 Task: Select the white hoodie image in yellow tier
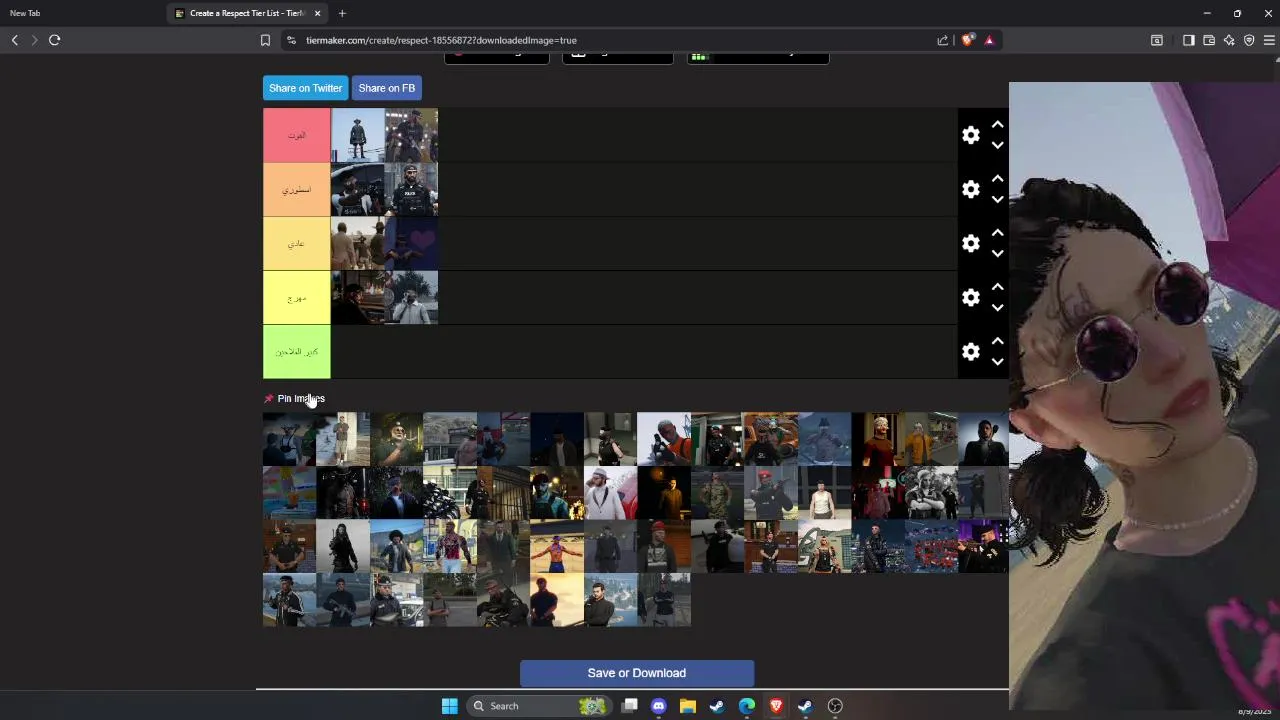point(411,297)
